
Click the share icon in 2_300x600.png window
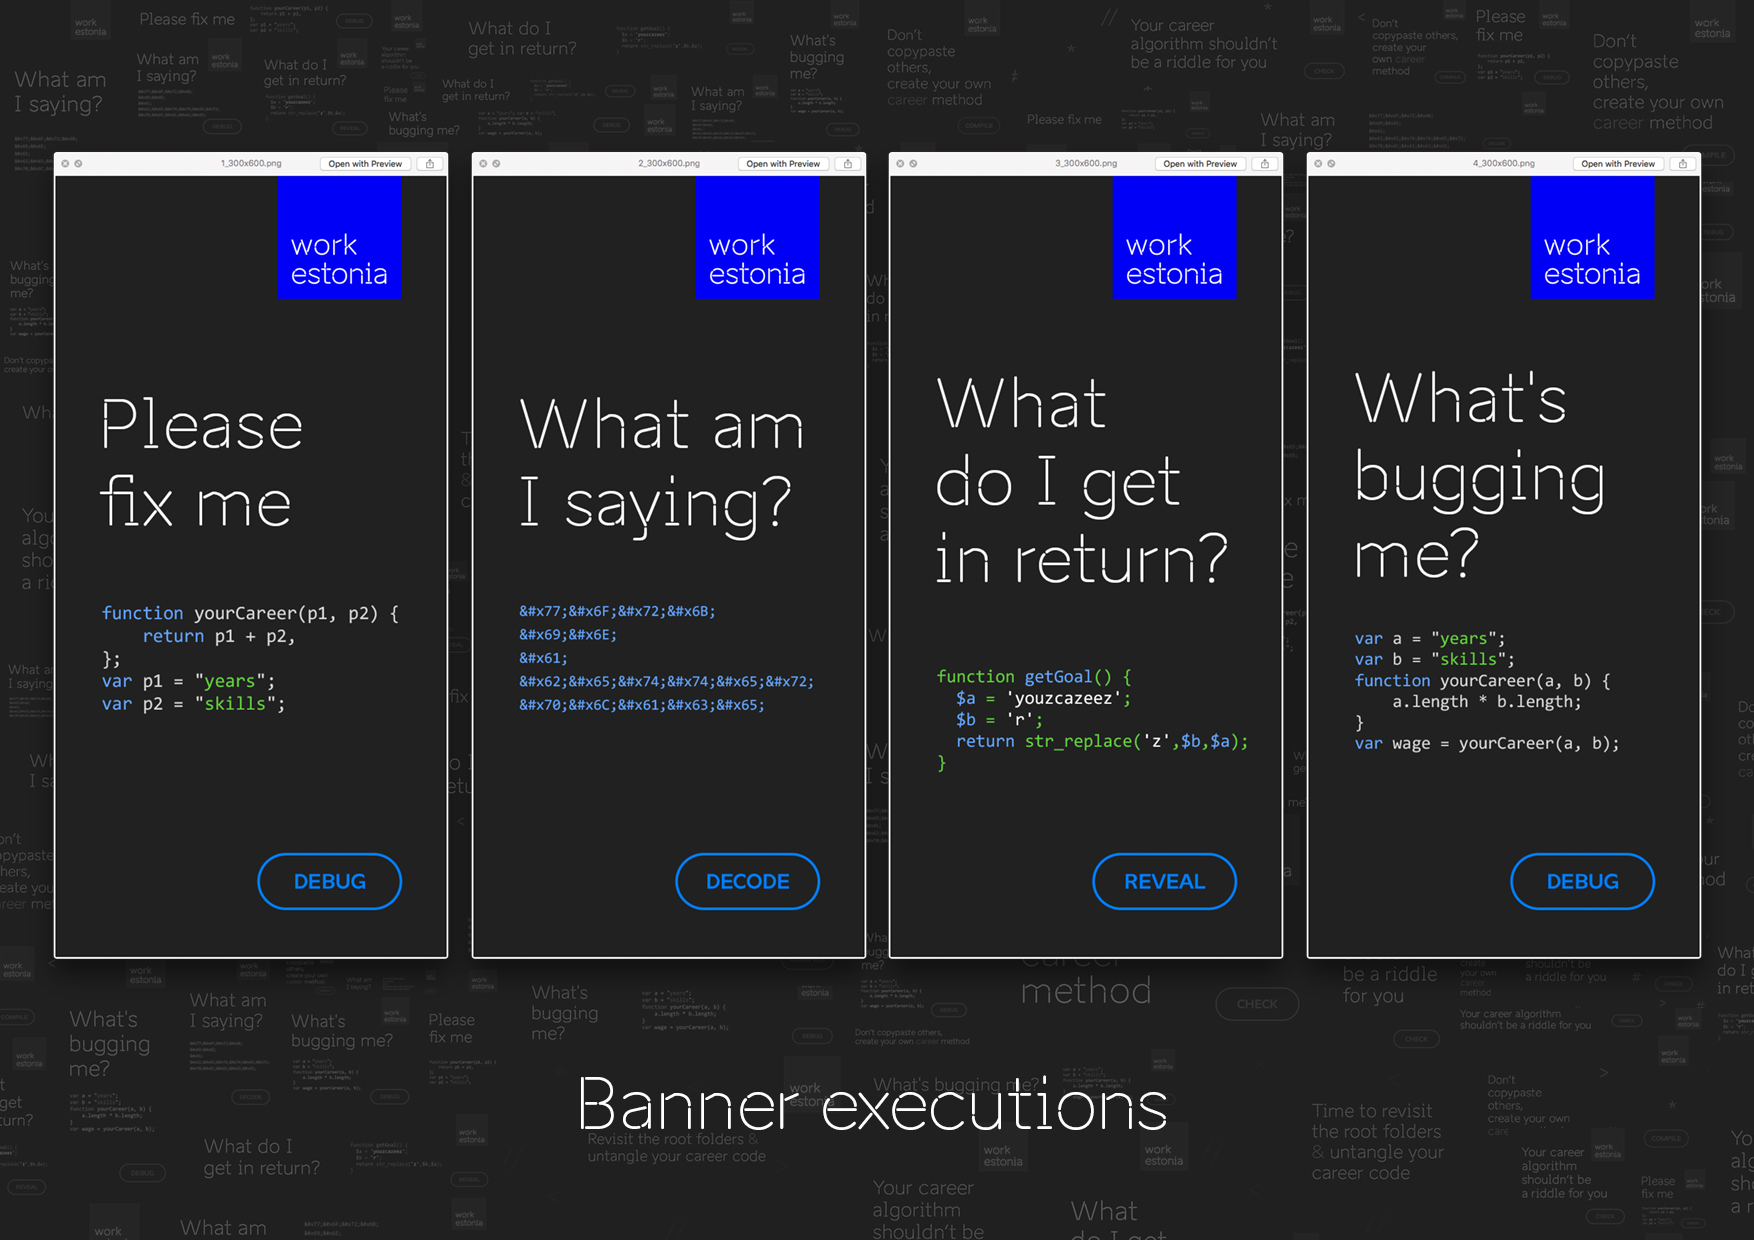click(x=848, y=164)
